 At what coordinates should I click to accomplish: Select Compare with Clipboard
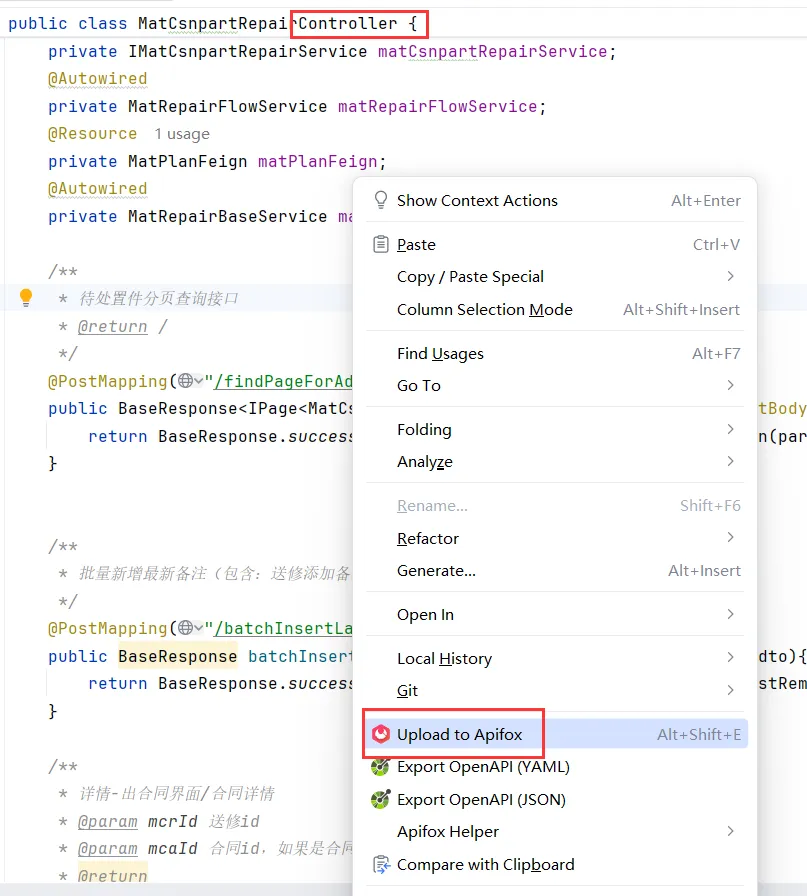pos(556,865)
